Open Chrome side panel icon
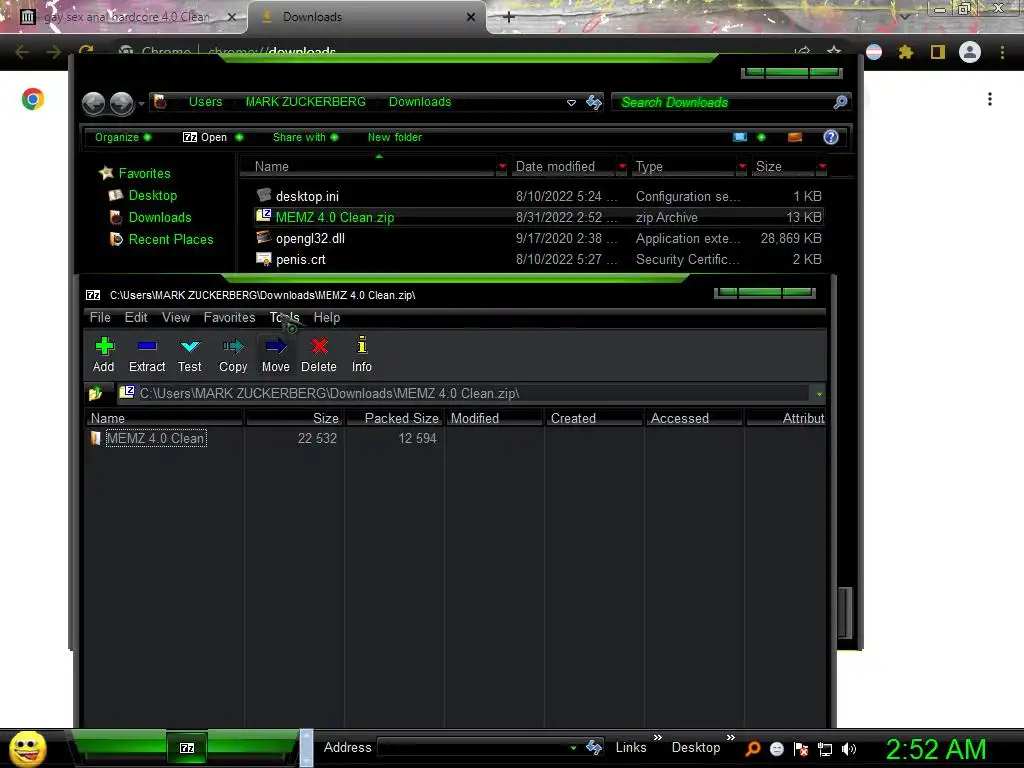 coord(938,52)
